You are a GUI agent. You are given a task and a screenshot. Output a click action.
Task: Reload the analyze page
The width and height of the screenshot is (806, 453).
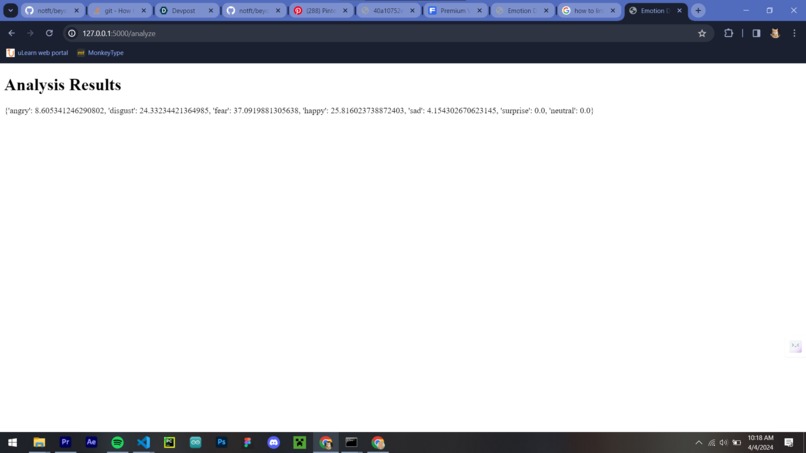click(49, 33)
